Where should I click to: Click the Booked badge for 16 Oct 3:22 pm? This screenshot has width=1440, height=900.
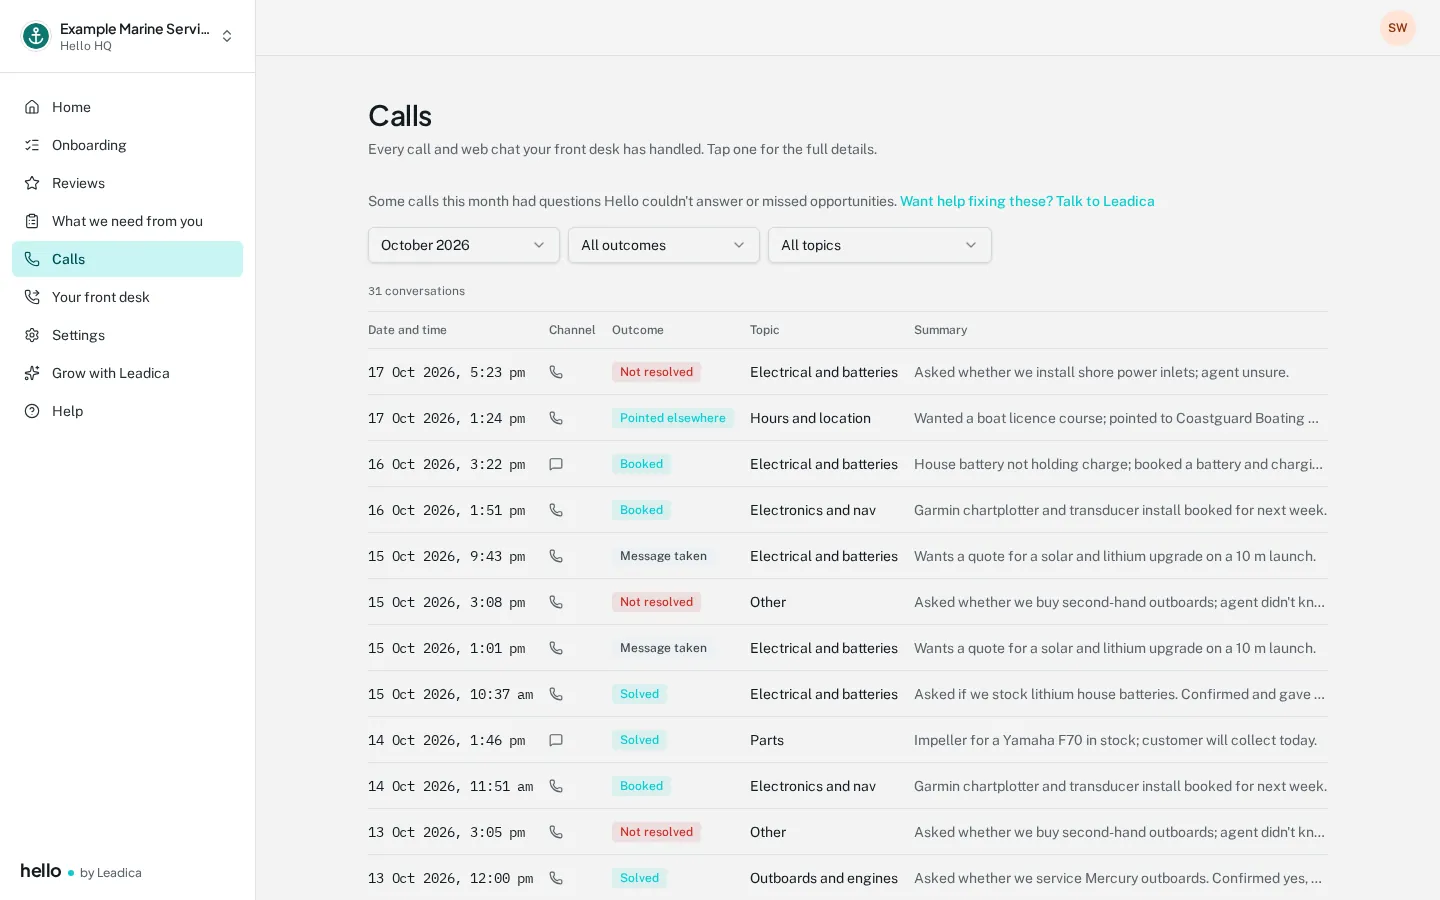tap(641, 464)
